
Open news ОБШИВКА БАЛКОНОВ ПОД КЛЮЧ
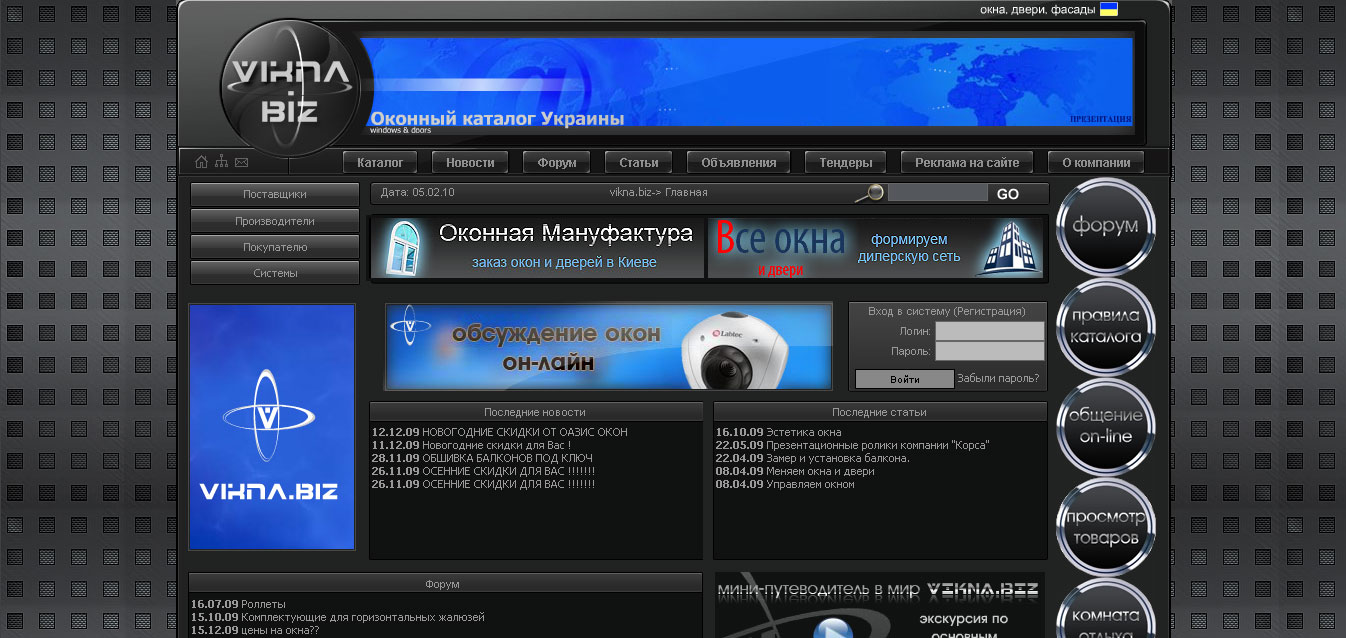click(x=508, y=458)
